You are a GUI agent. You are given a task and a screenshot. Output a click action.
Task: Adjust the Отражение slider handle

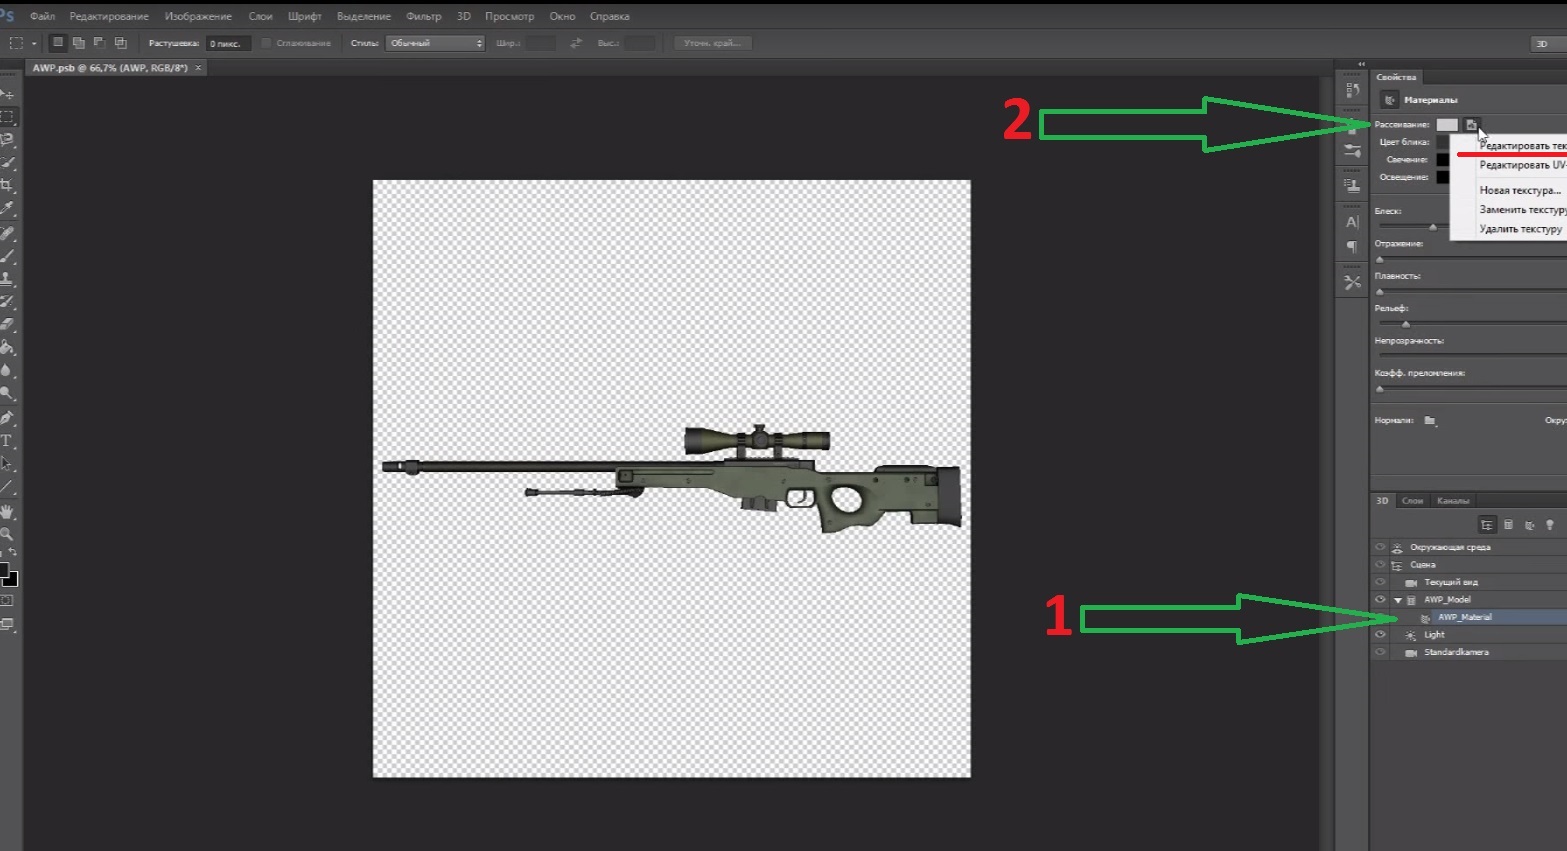coord(1380,259)
